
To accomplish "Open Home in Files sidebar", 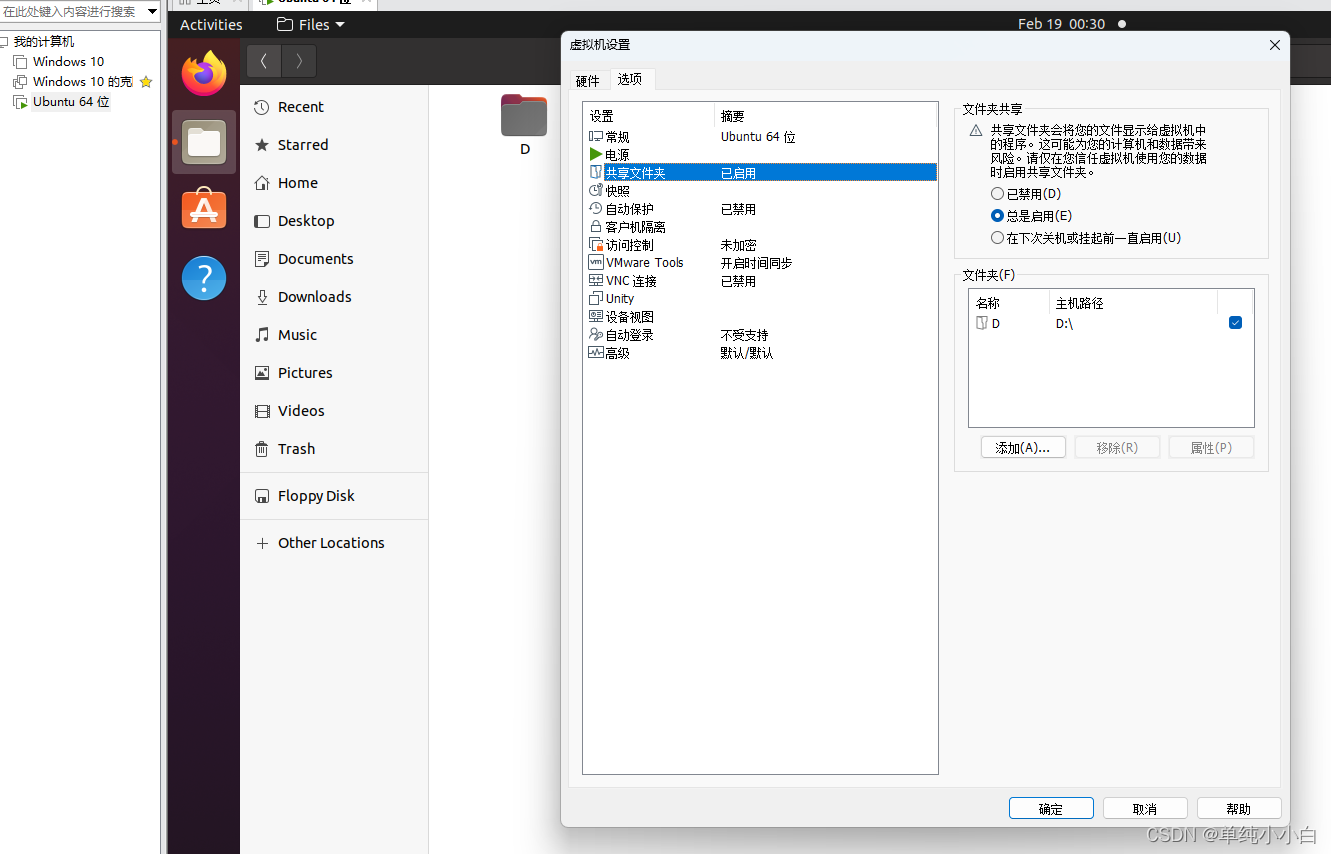I will coord(334,183).
